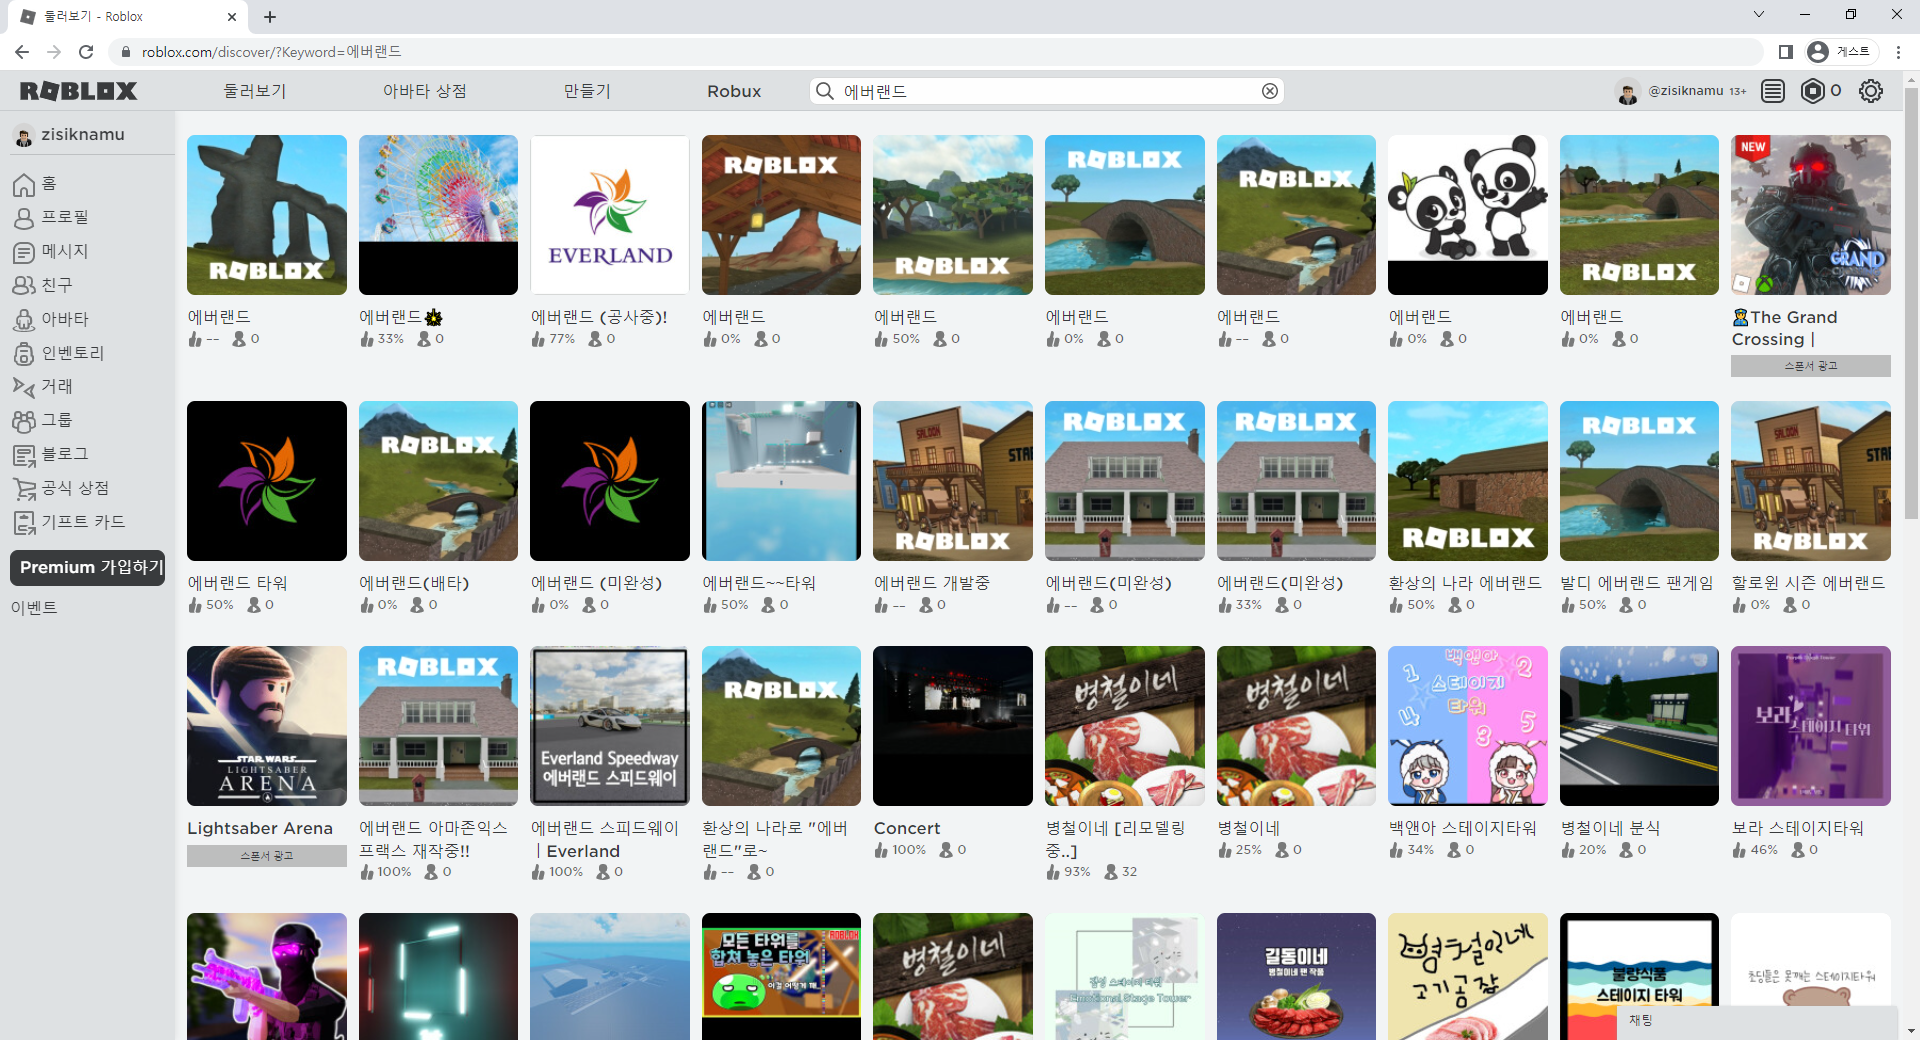Open the notifications feed icon
Viewport: 1920px width, 1040px height.
coord(1773,91)
